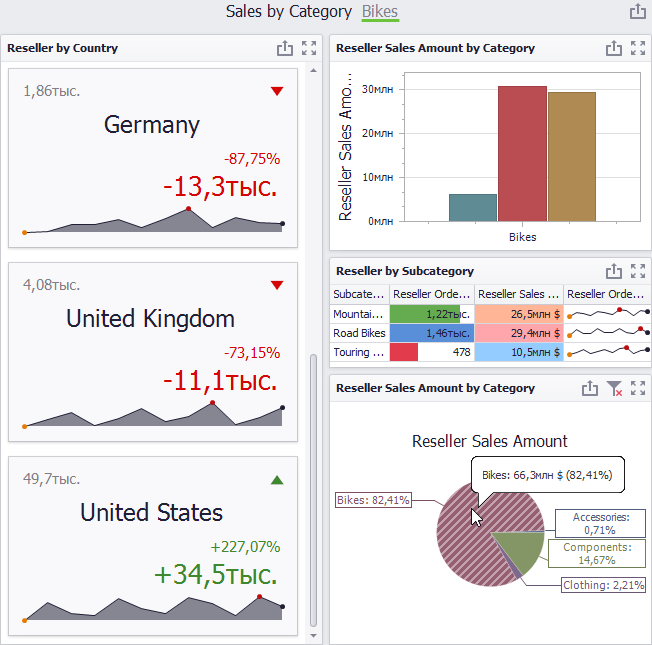Screen dimensions: 652x645
Task: Export the Reseller by Country panel
Action: [285, 48]
